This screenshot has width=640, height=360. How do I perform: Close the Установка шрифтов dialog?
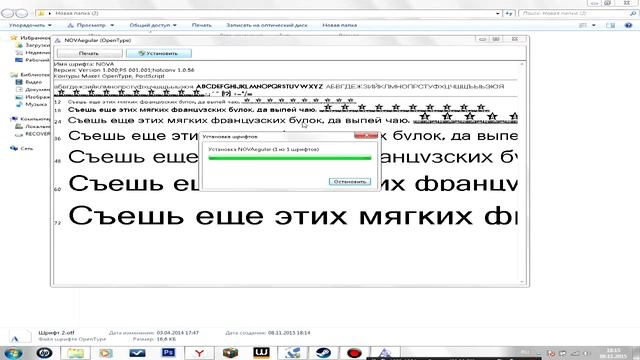(x=366, y=136)
